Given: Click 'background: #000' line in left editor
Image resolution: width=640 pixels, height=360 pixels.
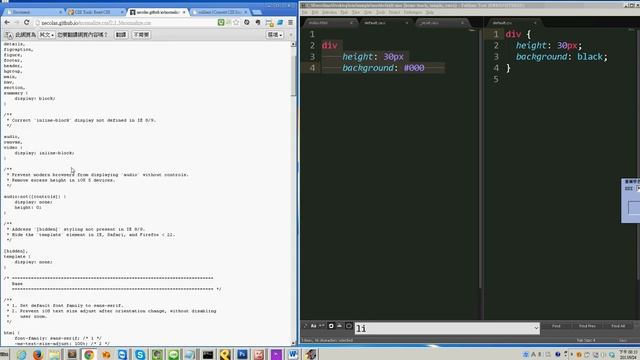Looking at the screenshot, I should (x=383, y=68).
